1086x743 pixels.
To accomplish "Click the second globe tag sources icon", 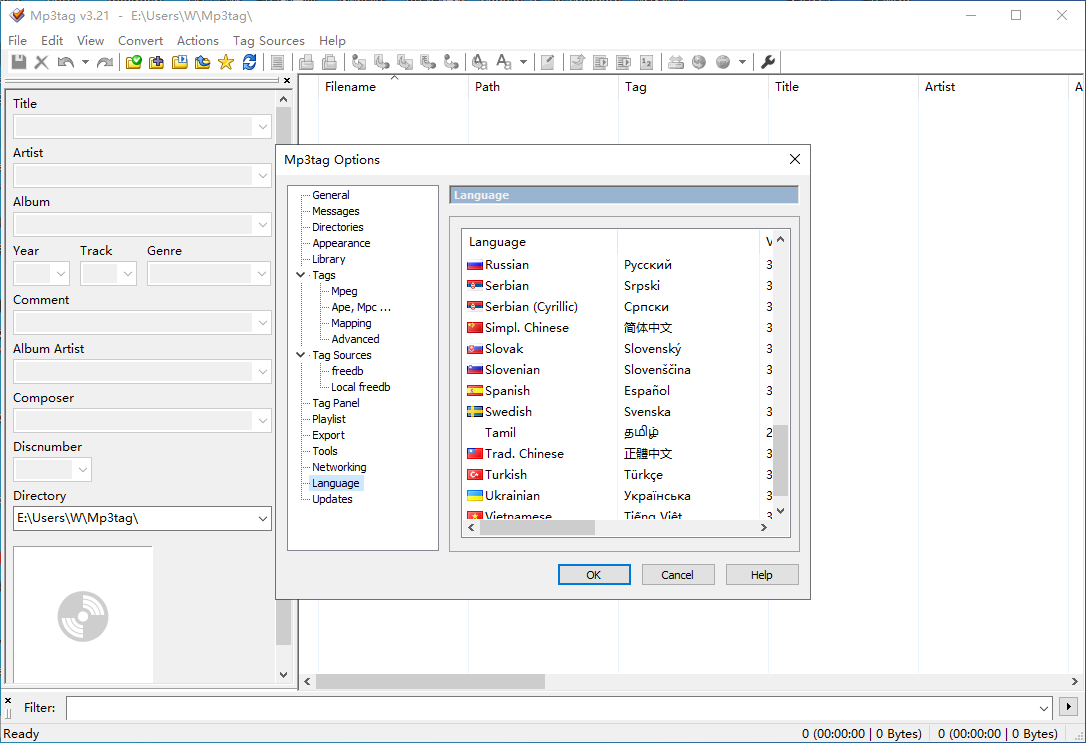I will pos(722,62).
